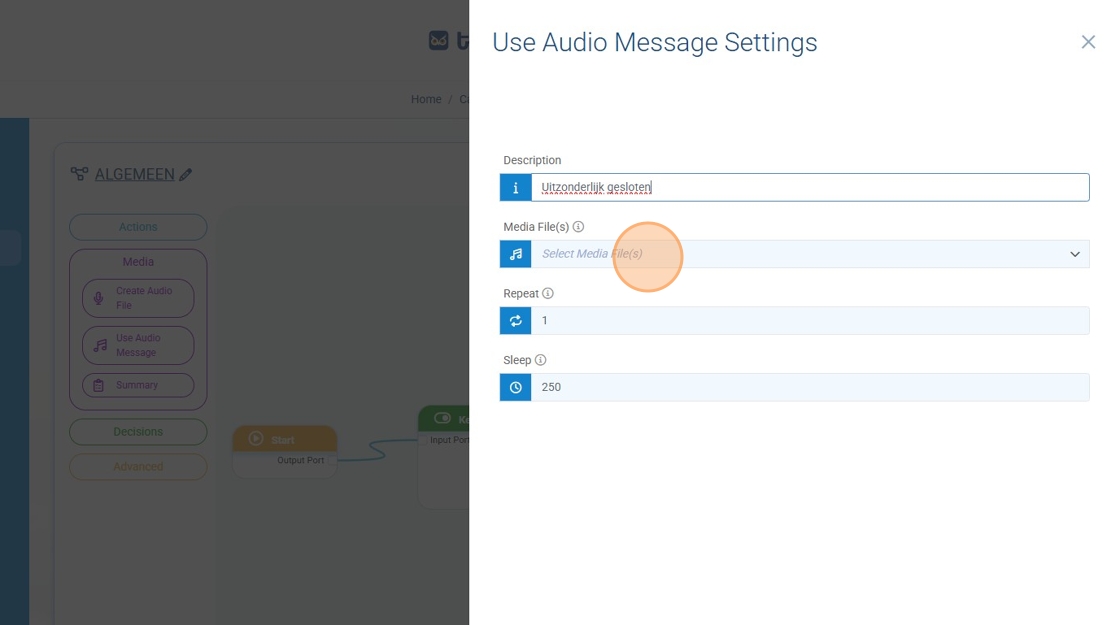This screenshot has height=625, width=1120.
Task: Open the Select Media File(s) dropdown
Action: 800,254
